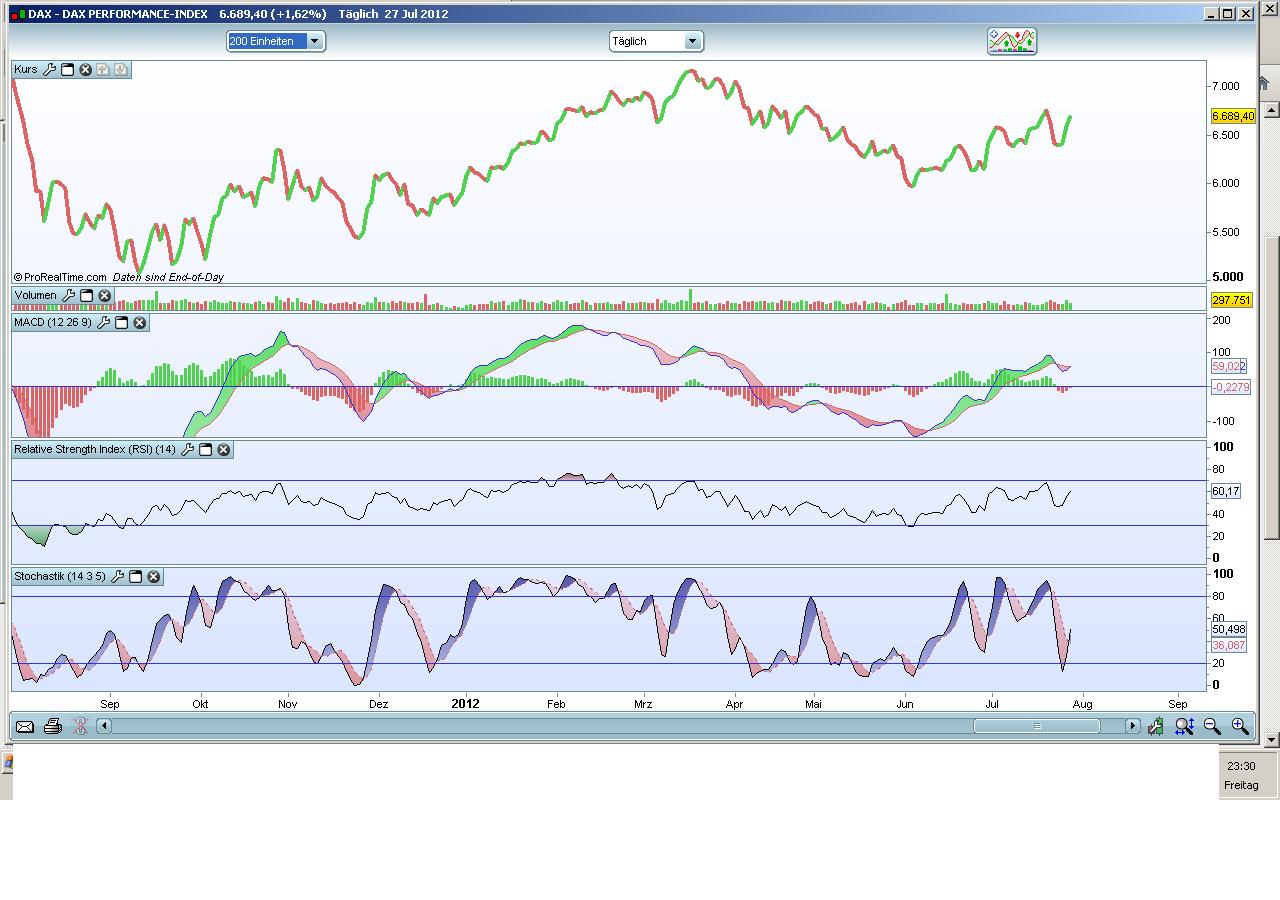Click the volume value tag 297.751
Viewport: 1280px width, 900px height.
(1232, 300)
